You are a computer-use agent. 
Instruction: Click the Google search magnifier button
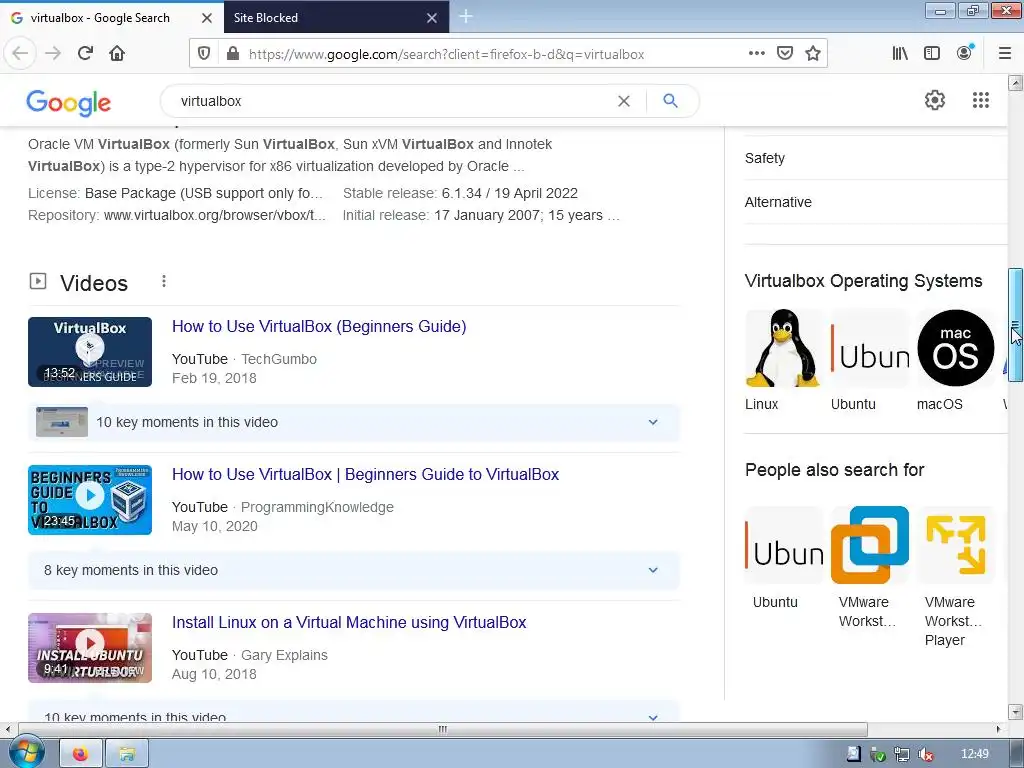(x=670, y=101)
